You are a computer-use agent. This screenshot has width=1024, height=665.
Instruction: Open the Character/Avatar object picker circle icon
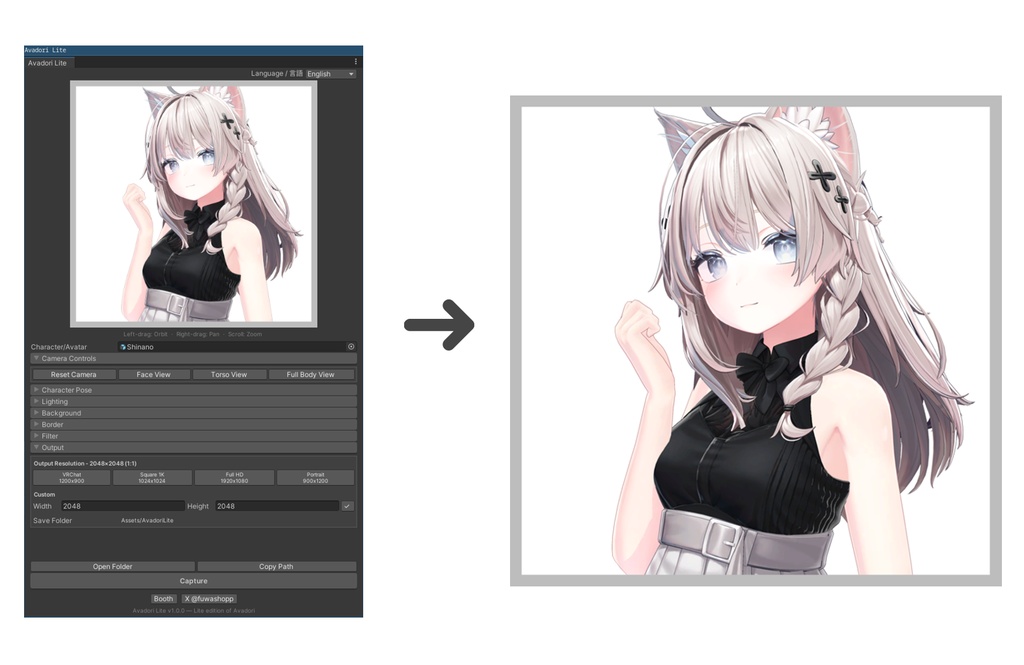point(351,347)
